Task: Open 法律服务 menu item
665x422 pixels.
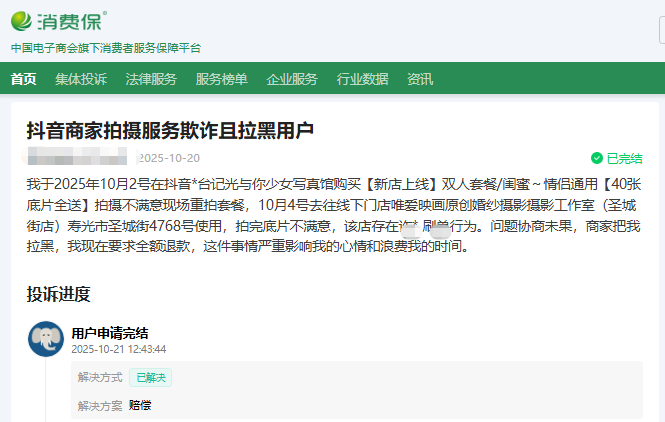Action: pos(151,79)
